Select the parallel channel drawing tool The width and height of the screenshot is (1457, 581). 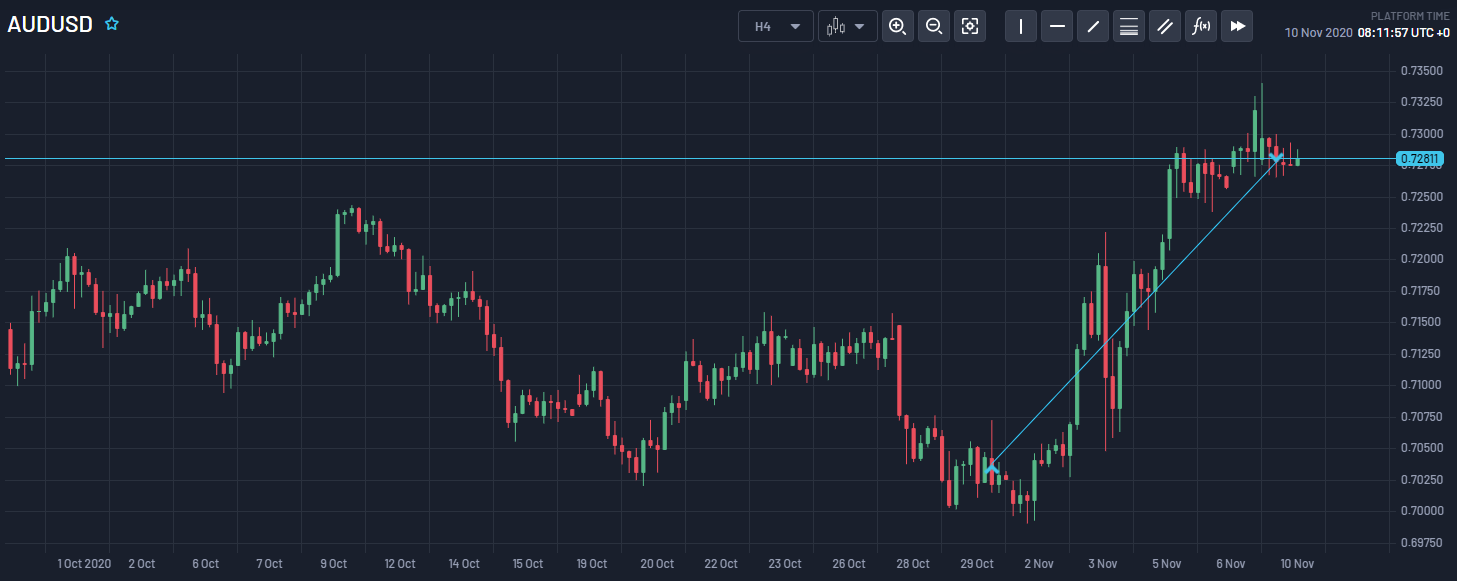coord(1165,26)
